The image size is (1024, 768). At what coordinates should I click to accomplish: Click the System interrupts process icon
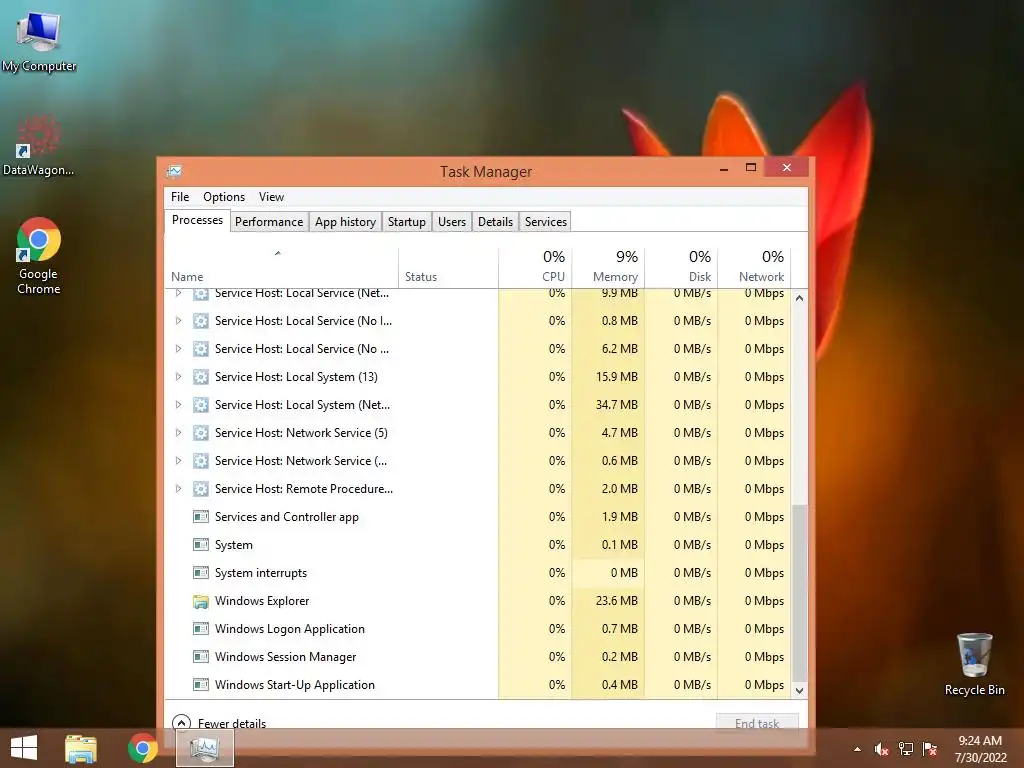click(200, 573)
